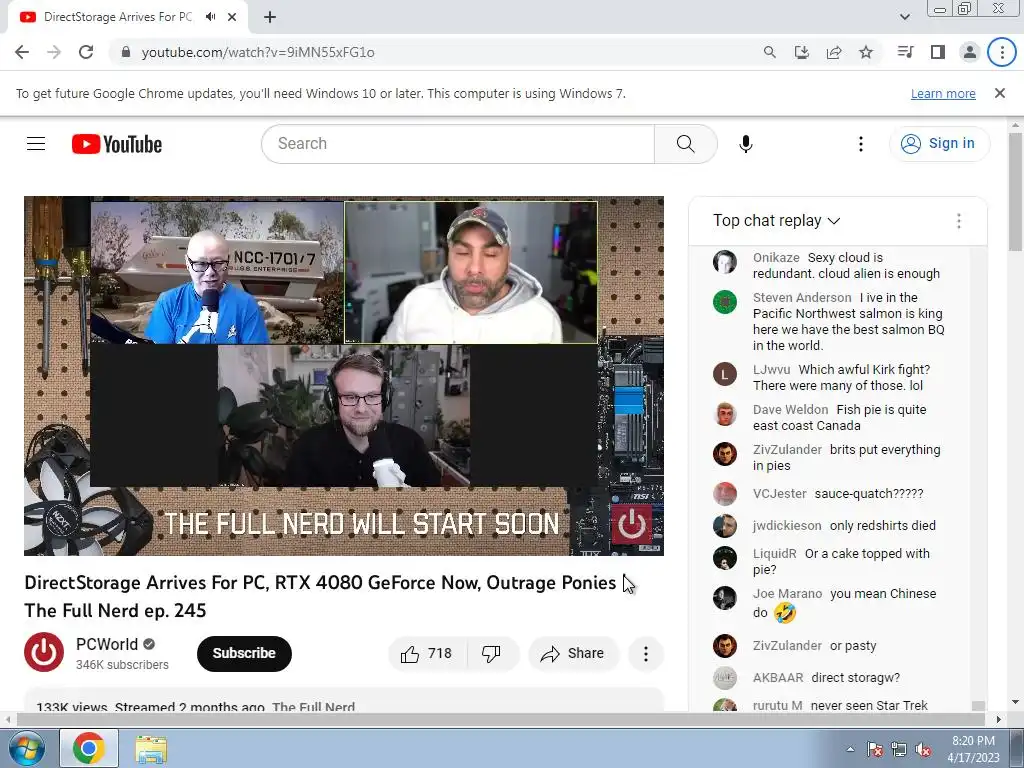Open the media control icon in Chrome's toolbar
This screenshot has width=1024, height=768.
coord(905,52)
